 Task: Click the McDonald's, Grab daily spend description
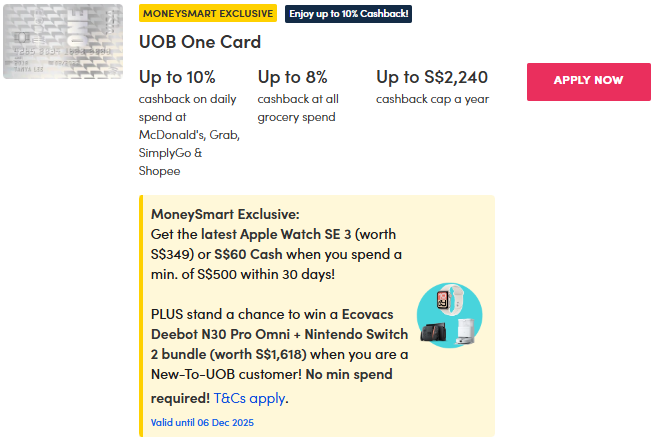tap(189, 135)
